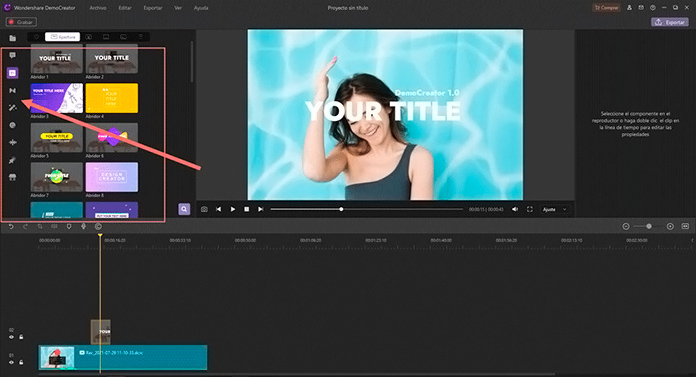This screenshot has width=696, height=377.
Task: Select the fourth title category tab
Action: click(x=106, y=37)
